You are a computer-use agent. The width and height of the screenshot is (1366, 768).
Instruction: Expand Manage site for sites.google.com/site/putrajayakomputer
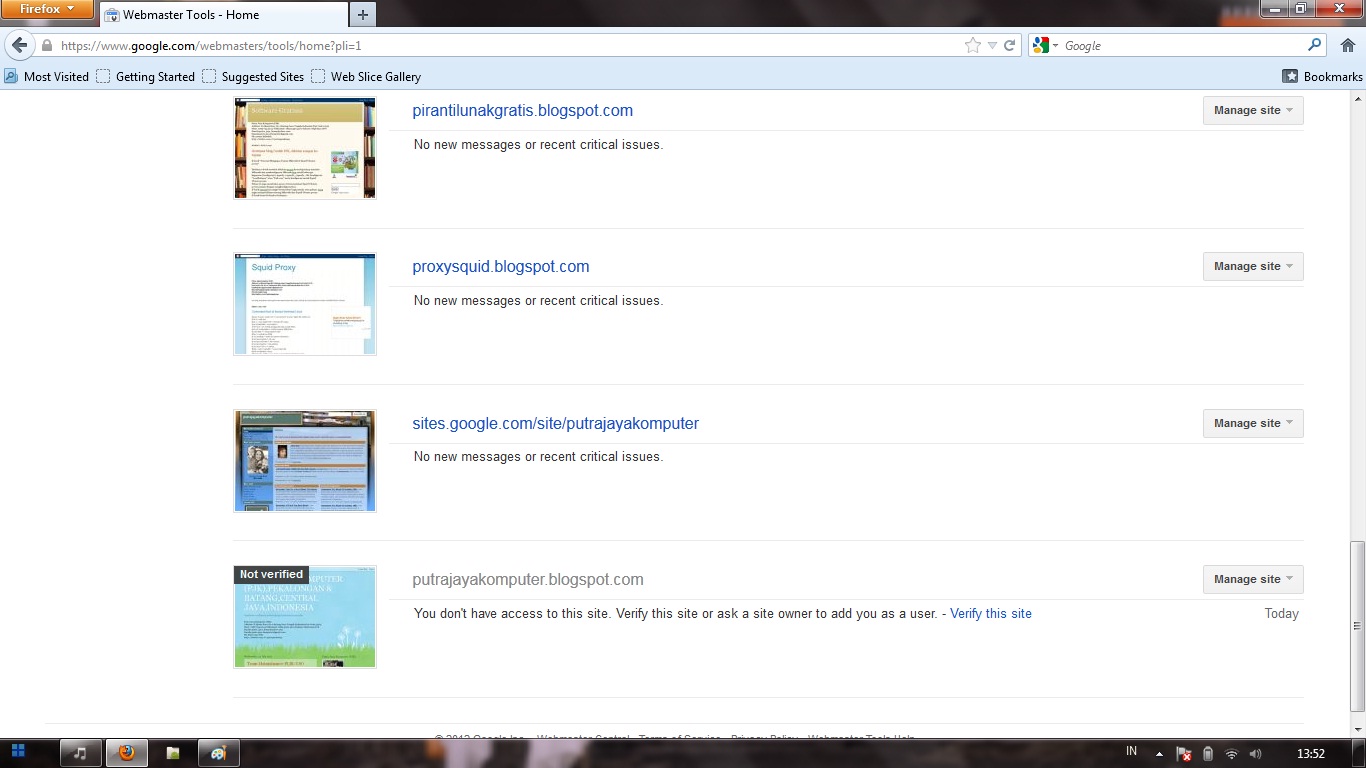1253,423
